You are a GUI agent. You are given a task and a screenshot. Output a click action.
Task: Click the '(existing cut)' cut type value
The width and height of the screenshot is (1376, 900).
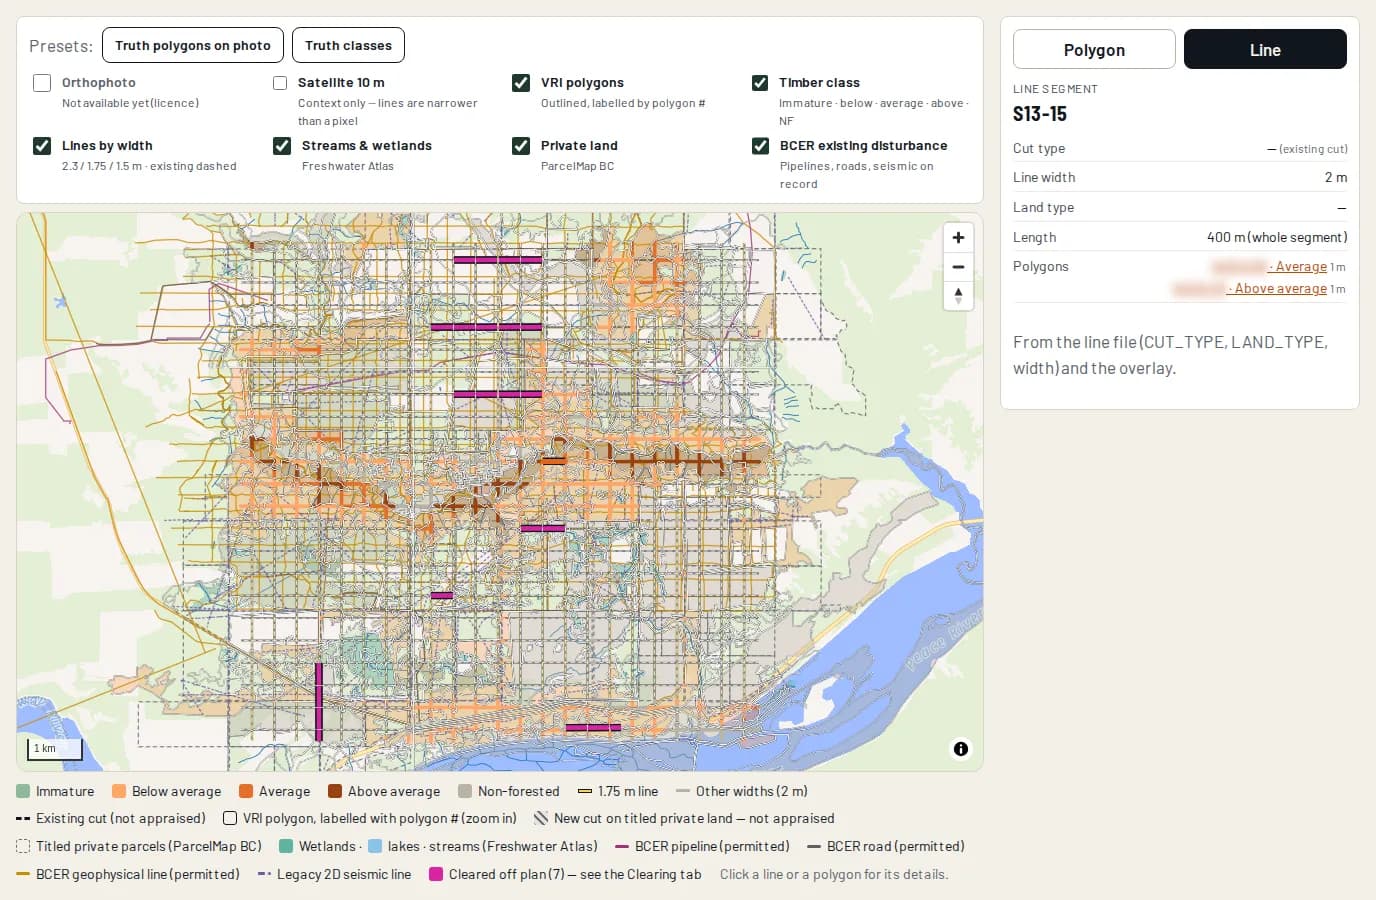(1313, 149)
